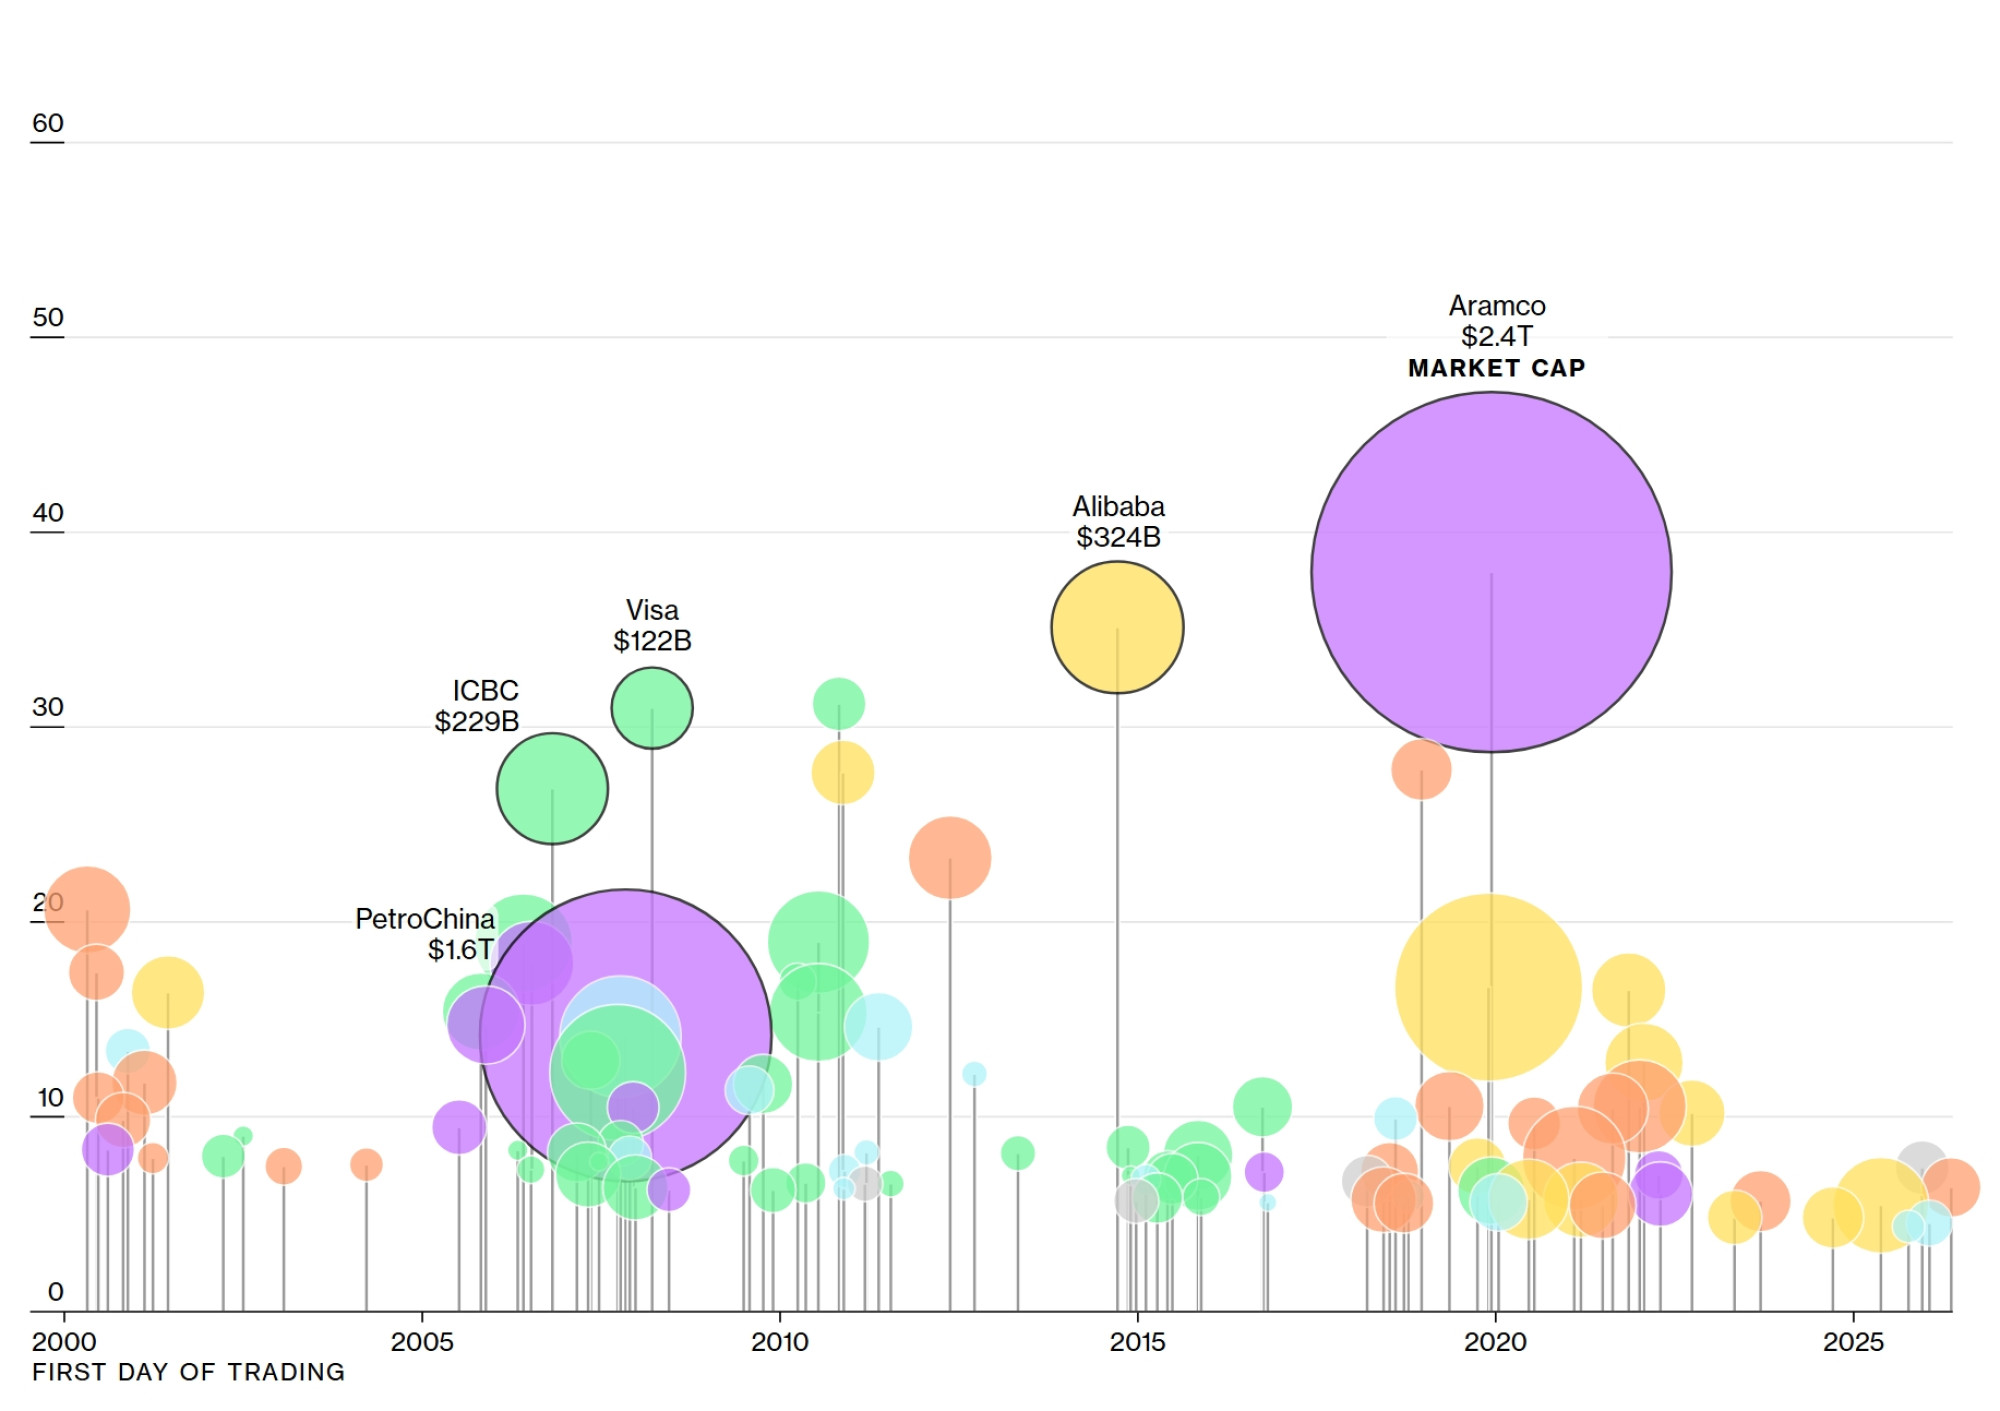Image resolution: width=2000 pixels, height=1411 pixels.
Task: Click the 2025 x-axis tick label
Action: [1853, 1342]
